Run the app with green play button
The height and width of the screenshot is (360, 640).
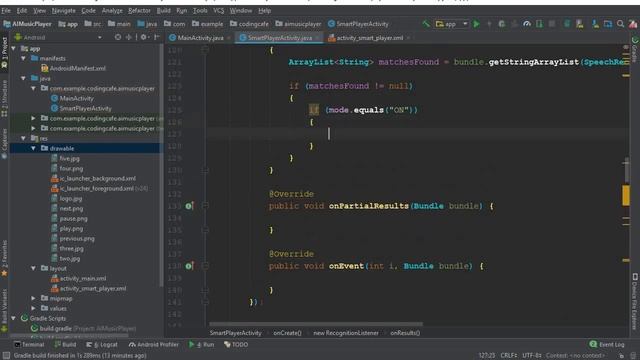pos(476,24)
